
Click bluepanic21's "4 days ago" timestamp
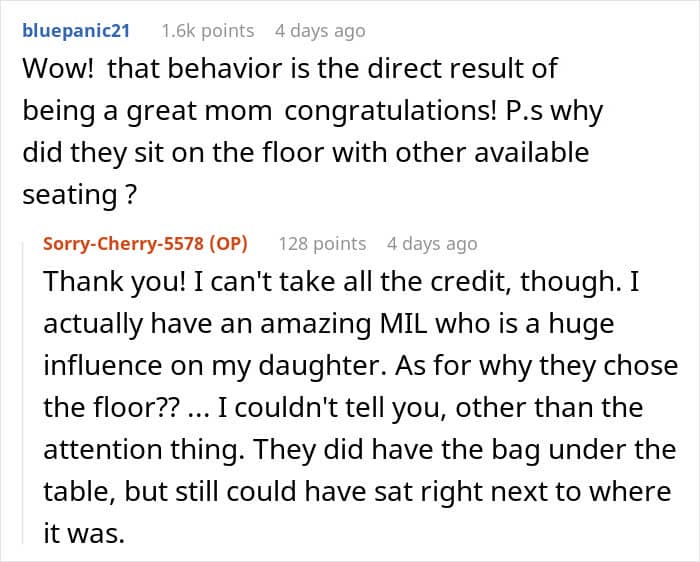320,31
